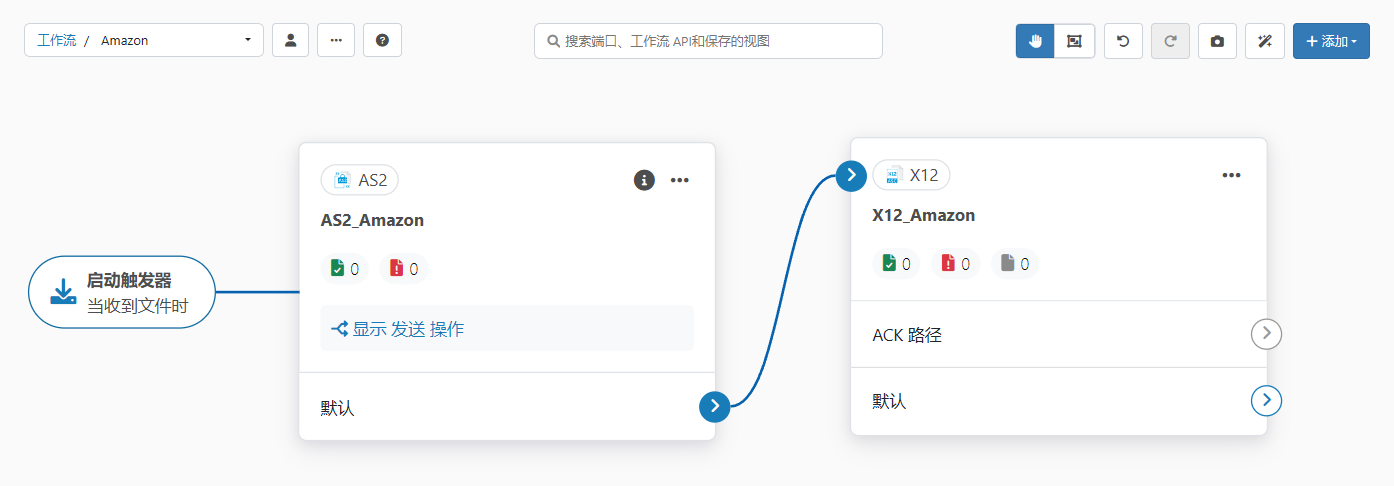This screenshot has height=486, width=1394.
Task: Click the user profile icon button
Action: pyautogui.click(x=290, y=41)
